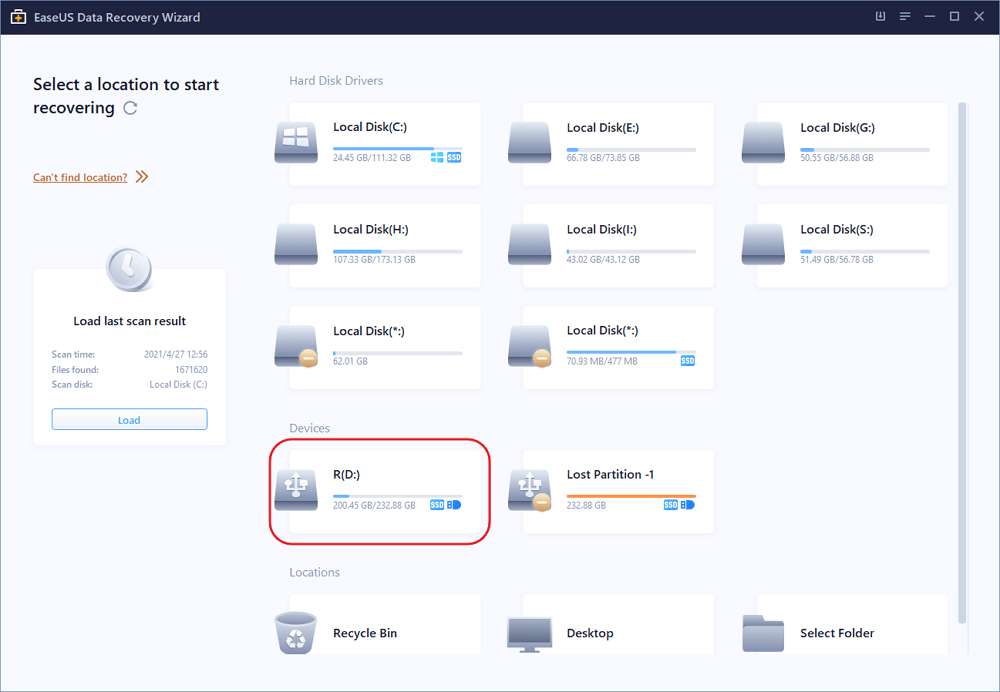Open the Recycle Bin location
Screen dimensions: 1000x692
(296, 633)
